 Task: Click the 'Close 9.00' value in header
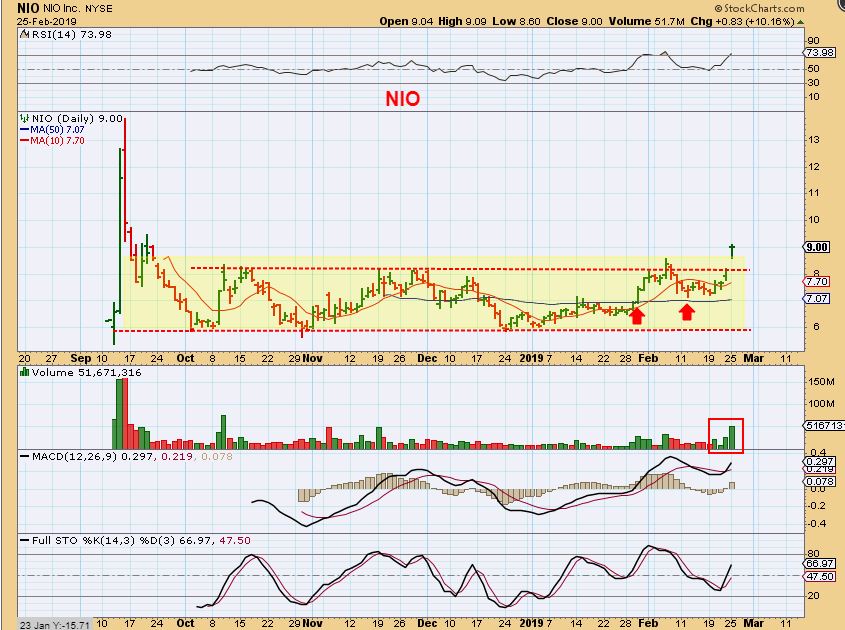click(574, 22)
